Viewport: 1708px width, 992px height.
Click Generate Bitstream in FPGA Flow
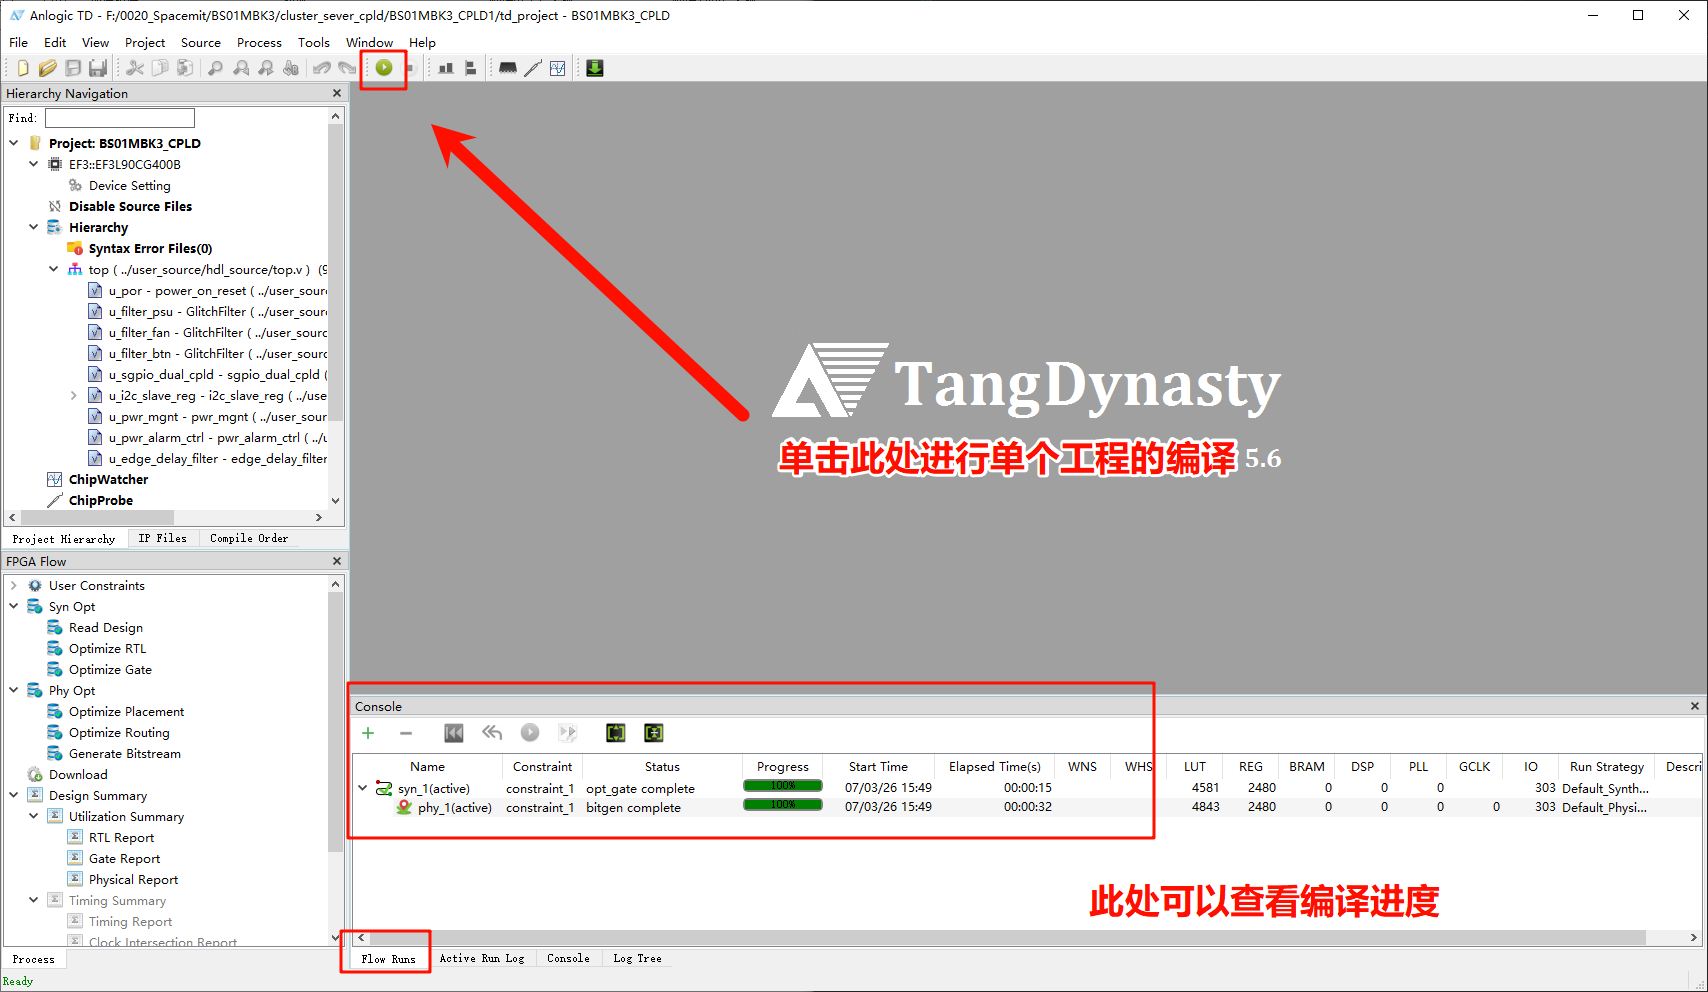point(124,754)
